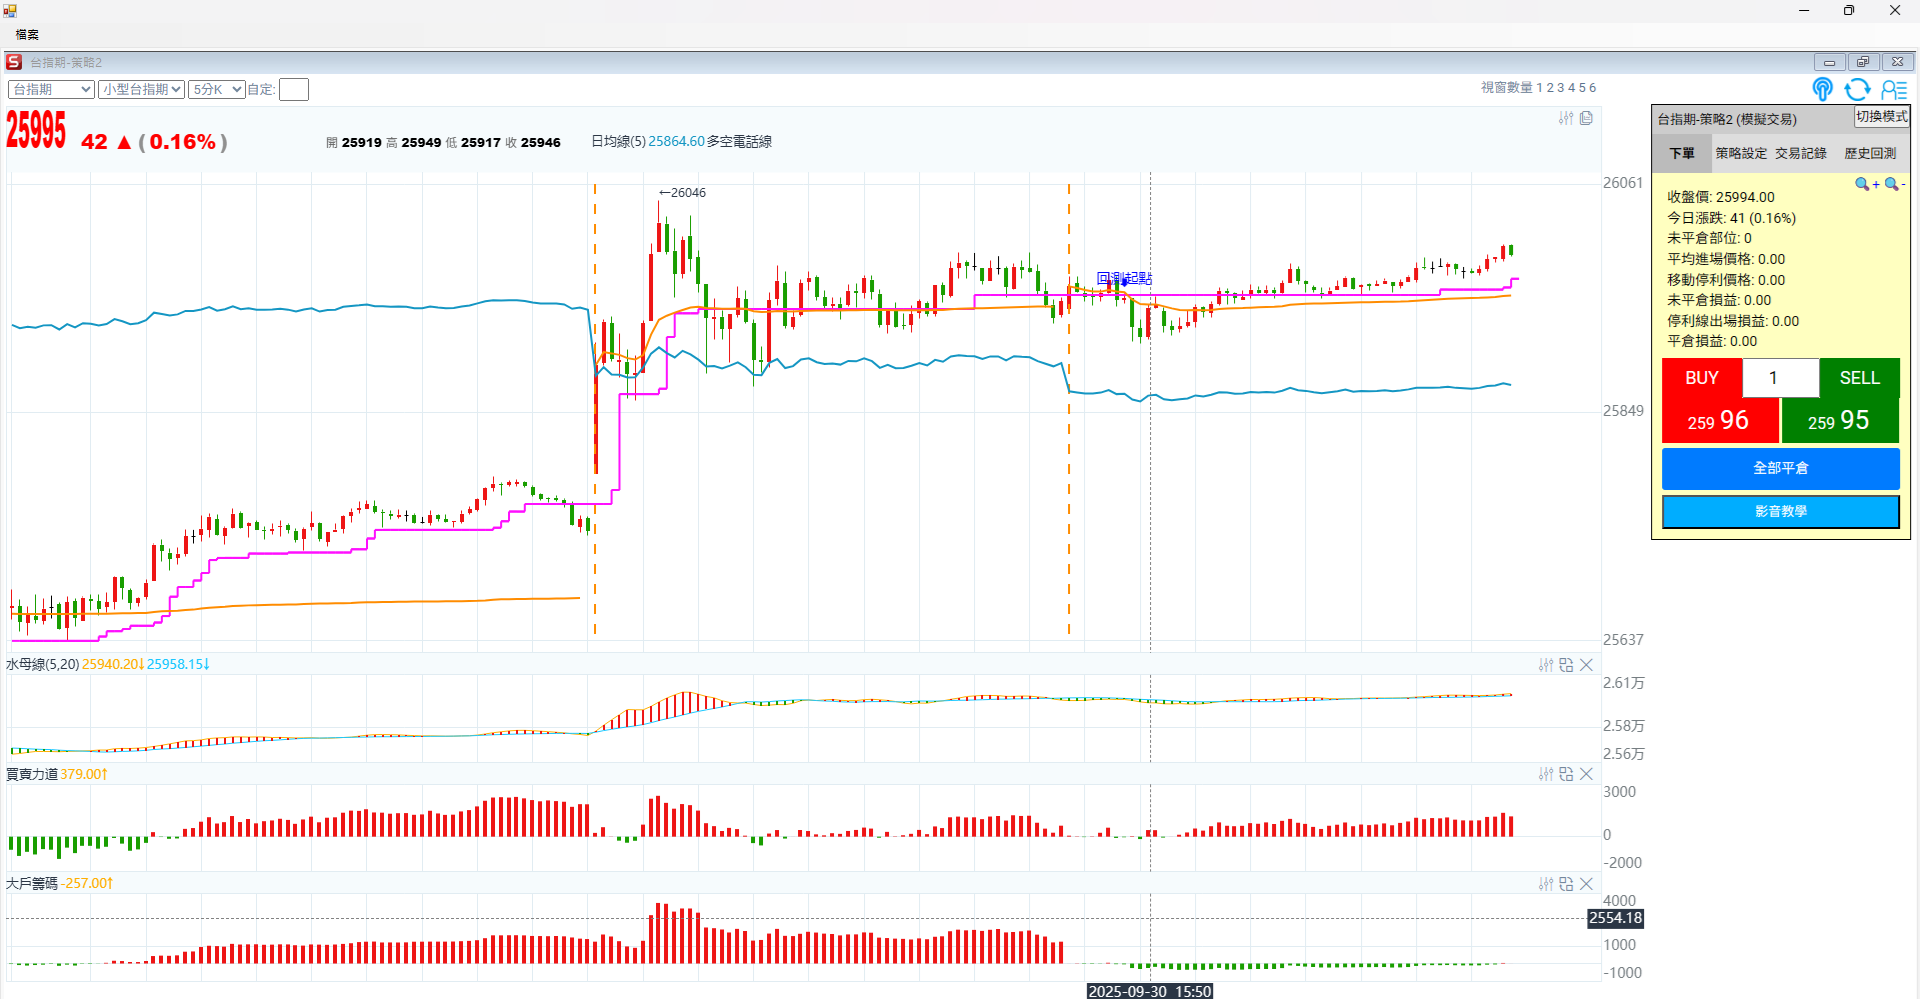Switch to the 策略設定 tab
This screenshot has height=999, width=1920.
tap(1741, 153)
